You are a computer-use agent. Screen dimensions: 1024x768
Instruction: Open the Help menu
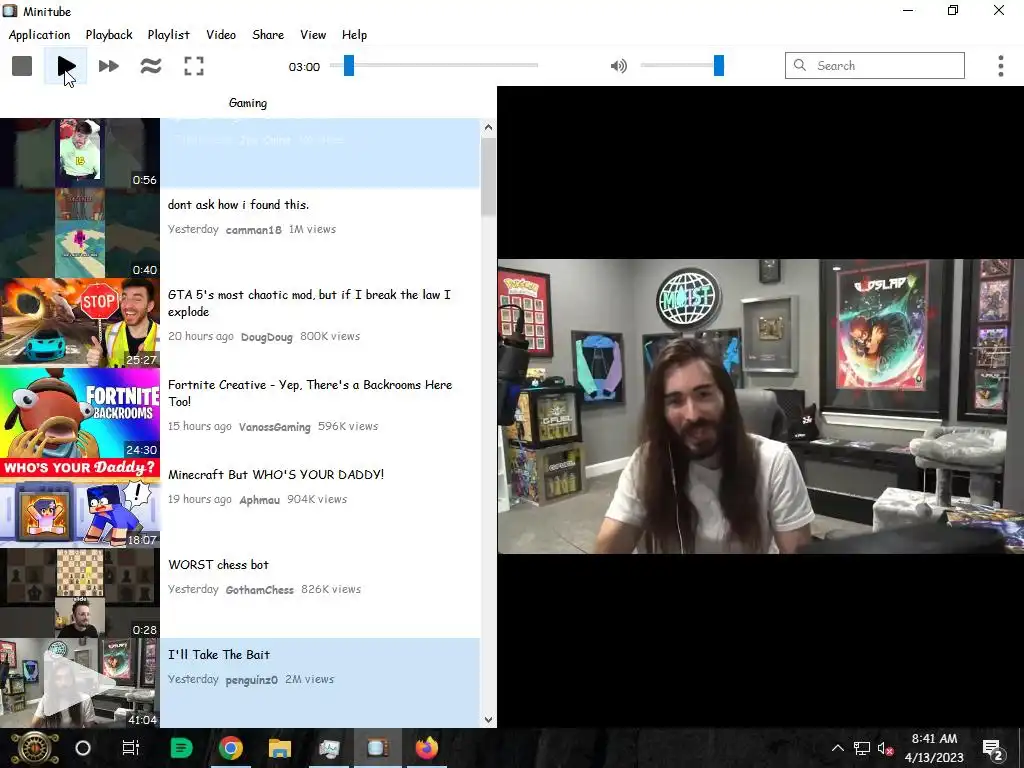(x=354, y=35)
